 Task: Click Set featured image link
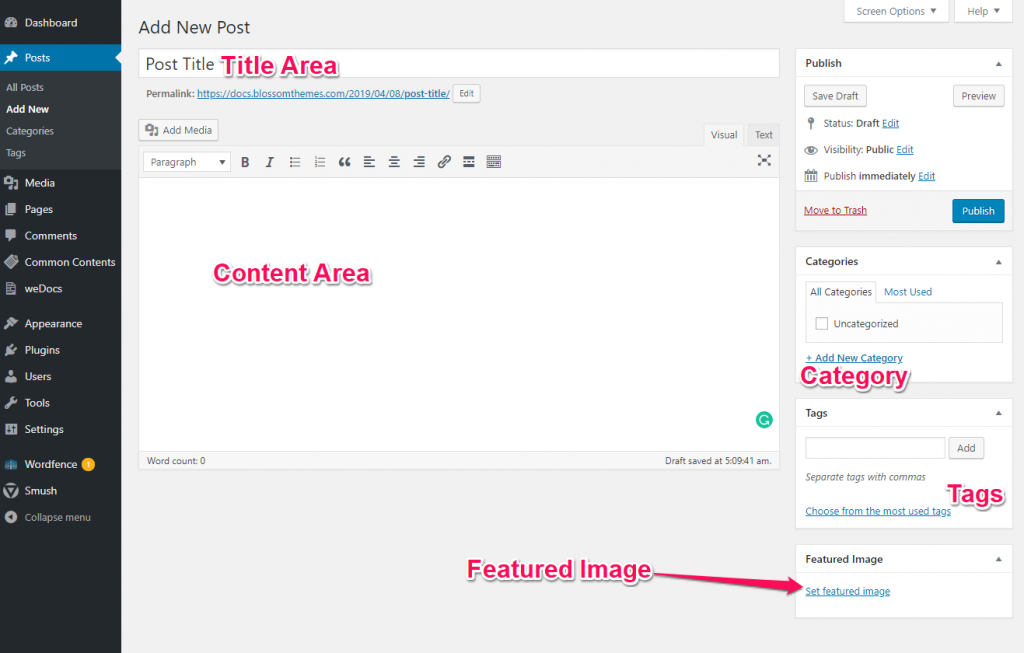[x=847, y=591]
